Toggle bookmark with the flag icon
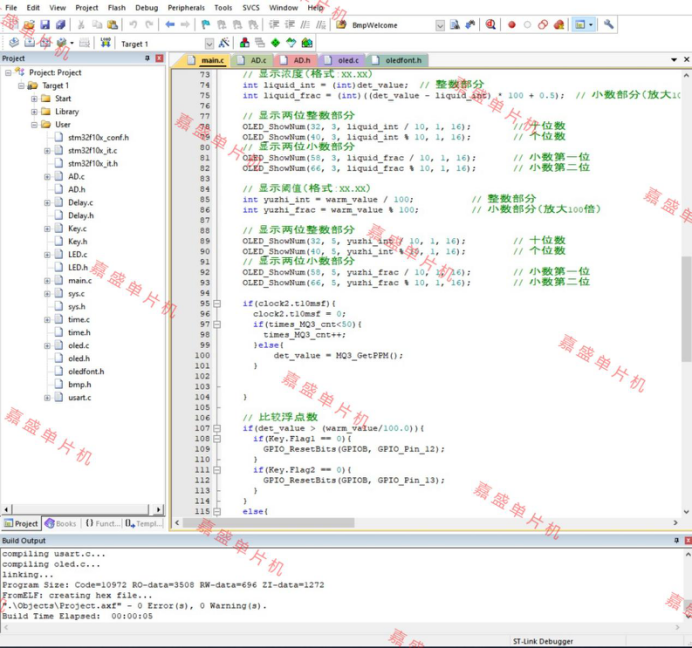This screenshot has width=692, height=648. [205, 24]
